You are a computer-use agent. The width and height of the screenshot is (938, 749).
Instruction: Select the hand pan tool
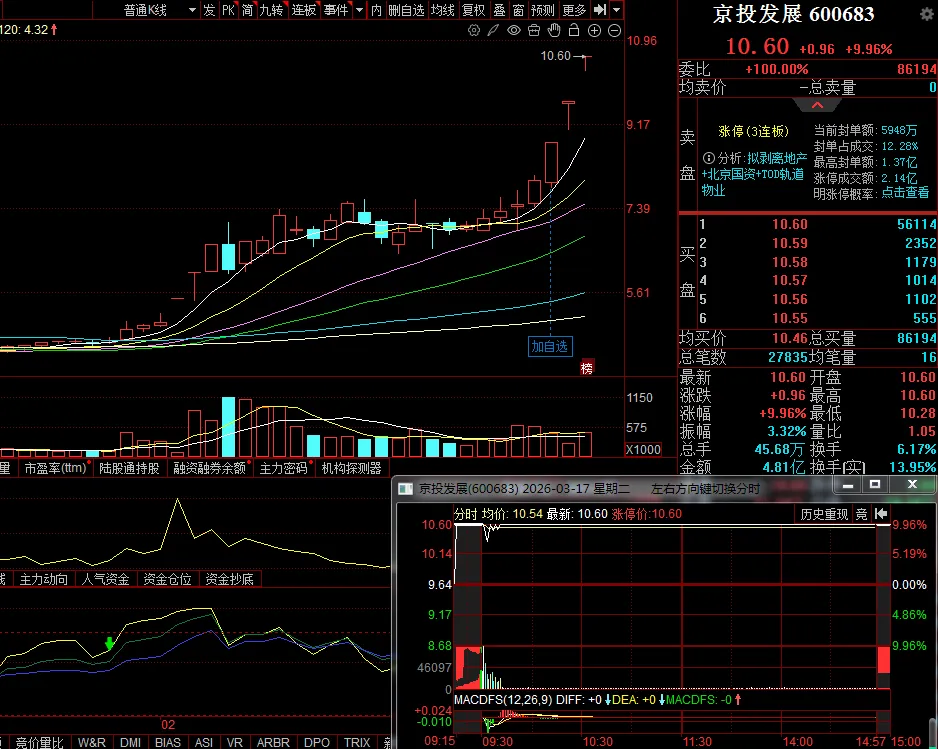click(554, 31)
